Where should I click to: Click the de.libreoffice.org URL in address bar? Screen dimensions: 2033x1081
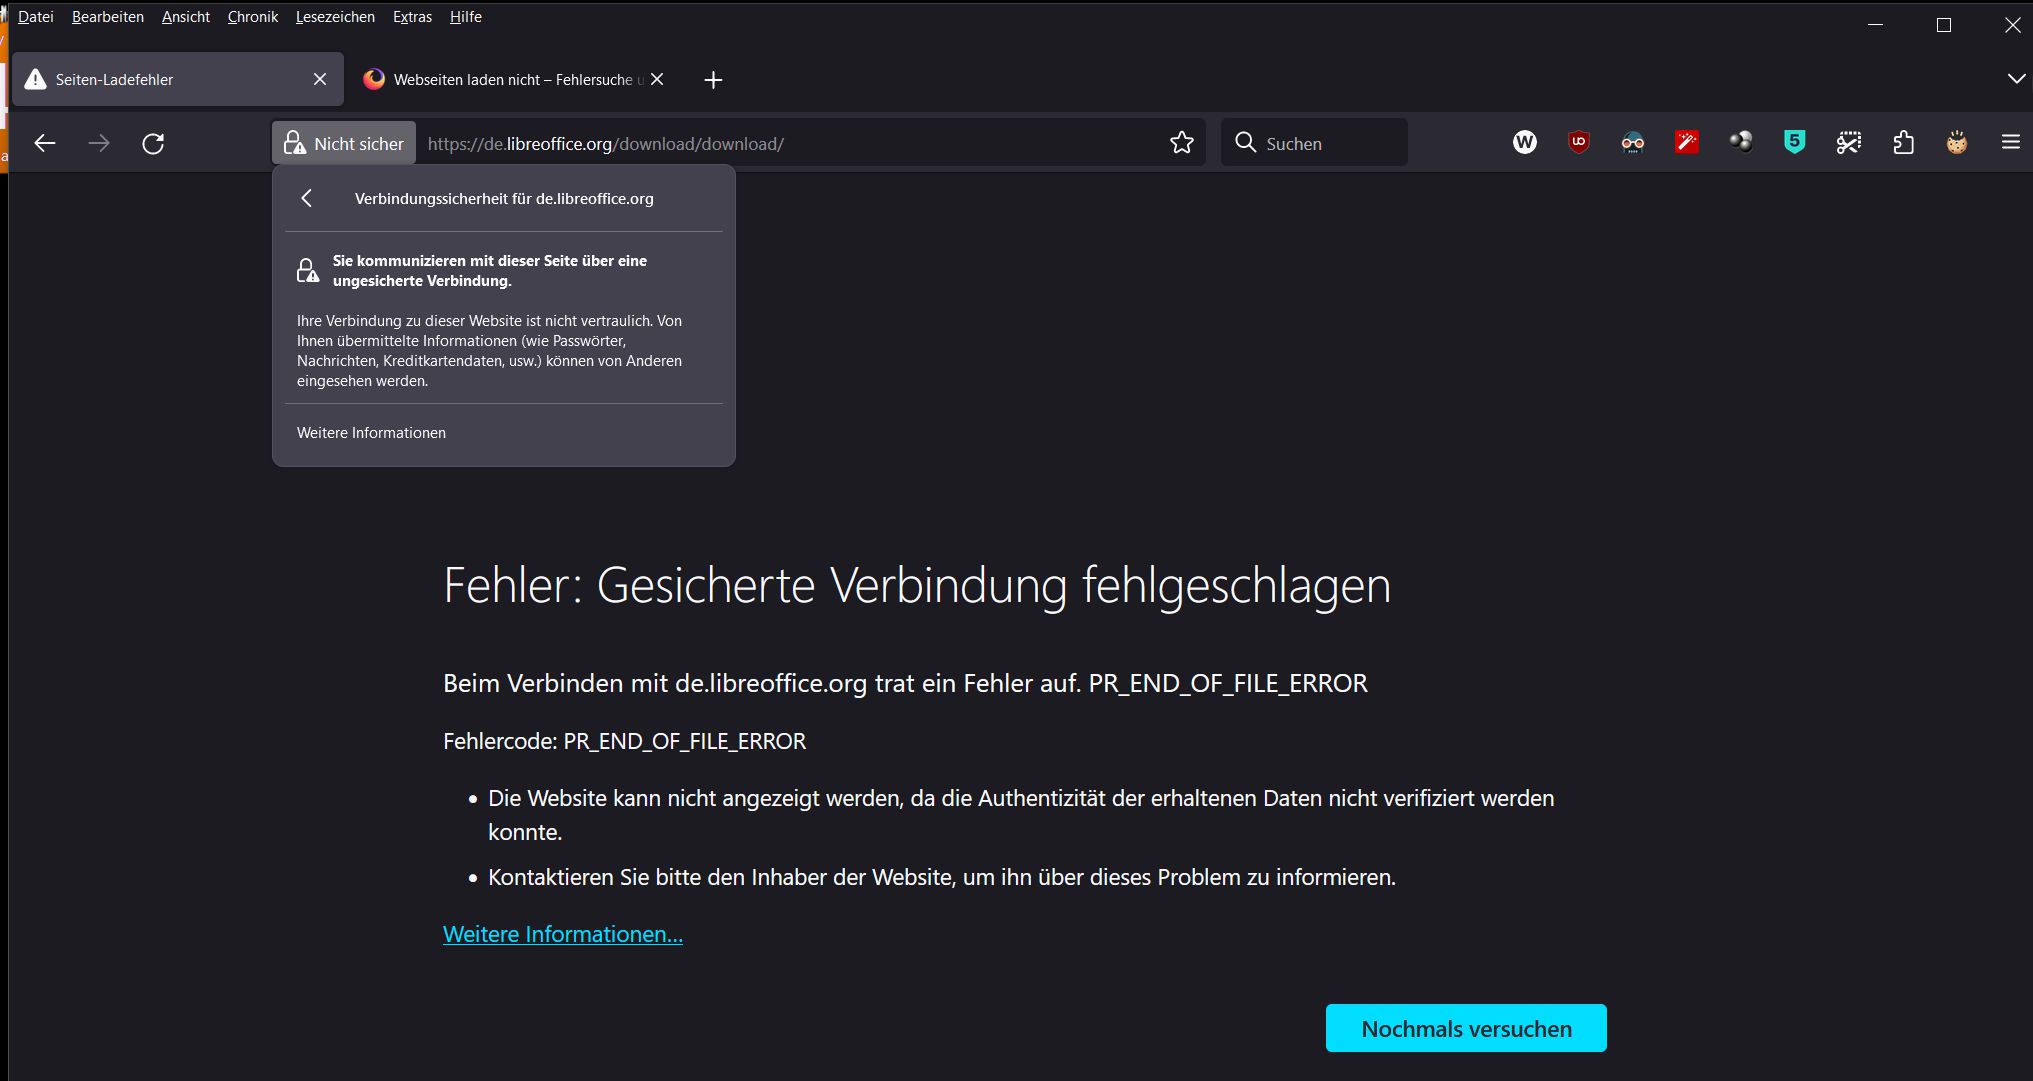click(606, 144)
